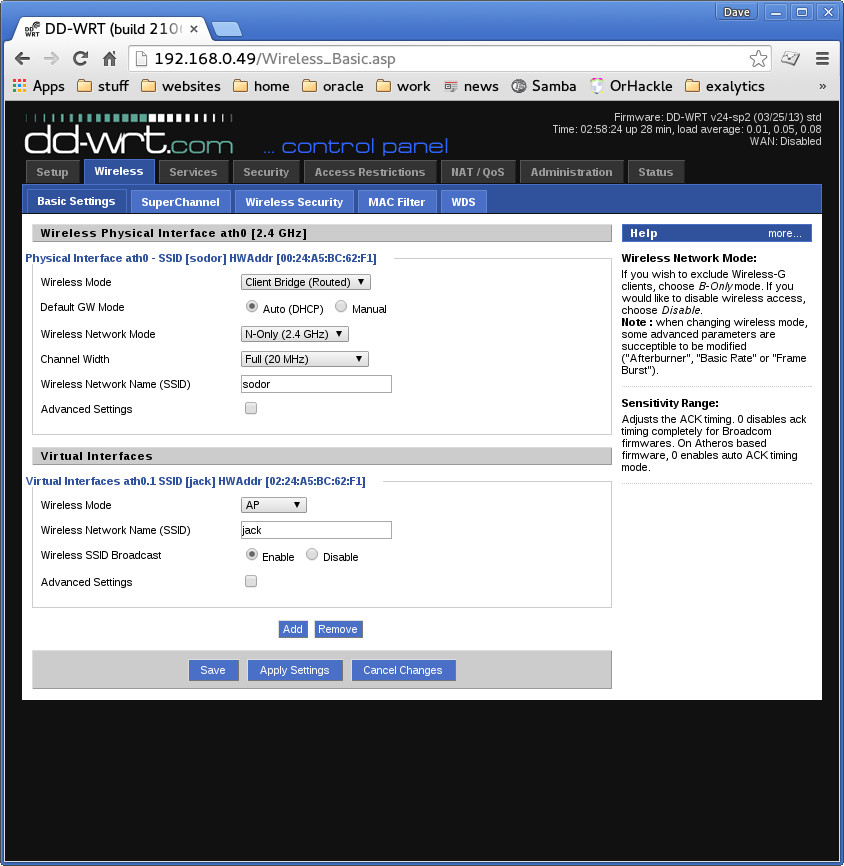
Task: Show more bookmarks with the chevron
Action: tap(822, 86)
